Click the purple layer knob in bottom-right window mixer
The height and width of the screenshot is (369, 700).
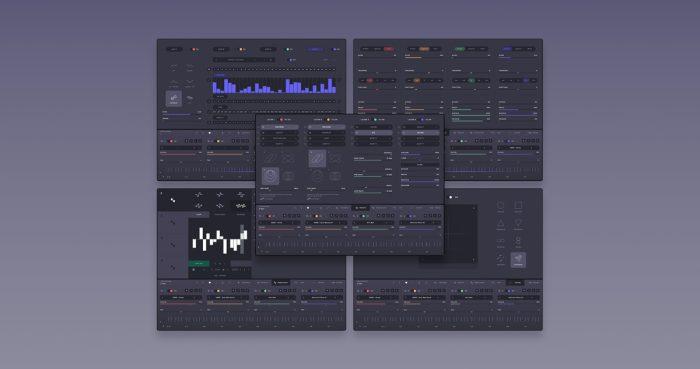[508, 291]
